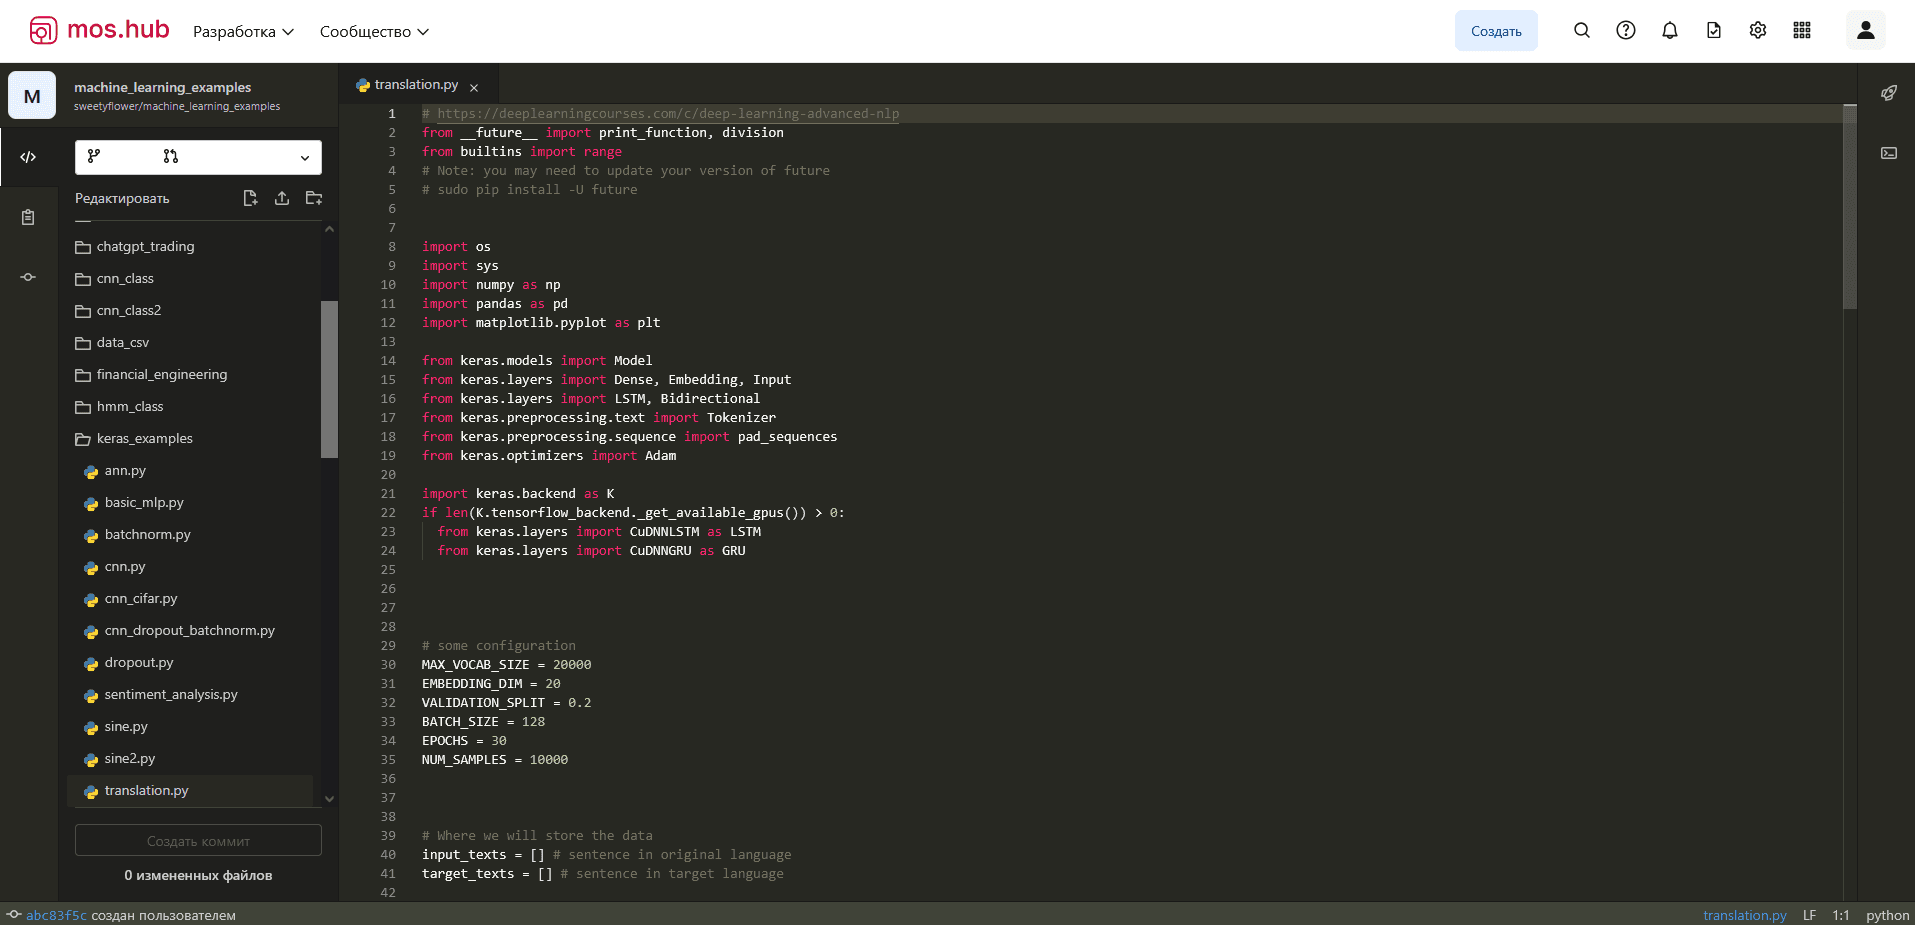Click the rocket icon on right sidebar

point(1889,93)
